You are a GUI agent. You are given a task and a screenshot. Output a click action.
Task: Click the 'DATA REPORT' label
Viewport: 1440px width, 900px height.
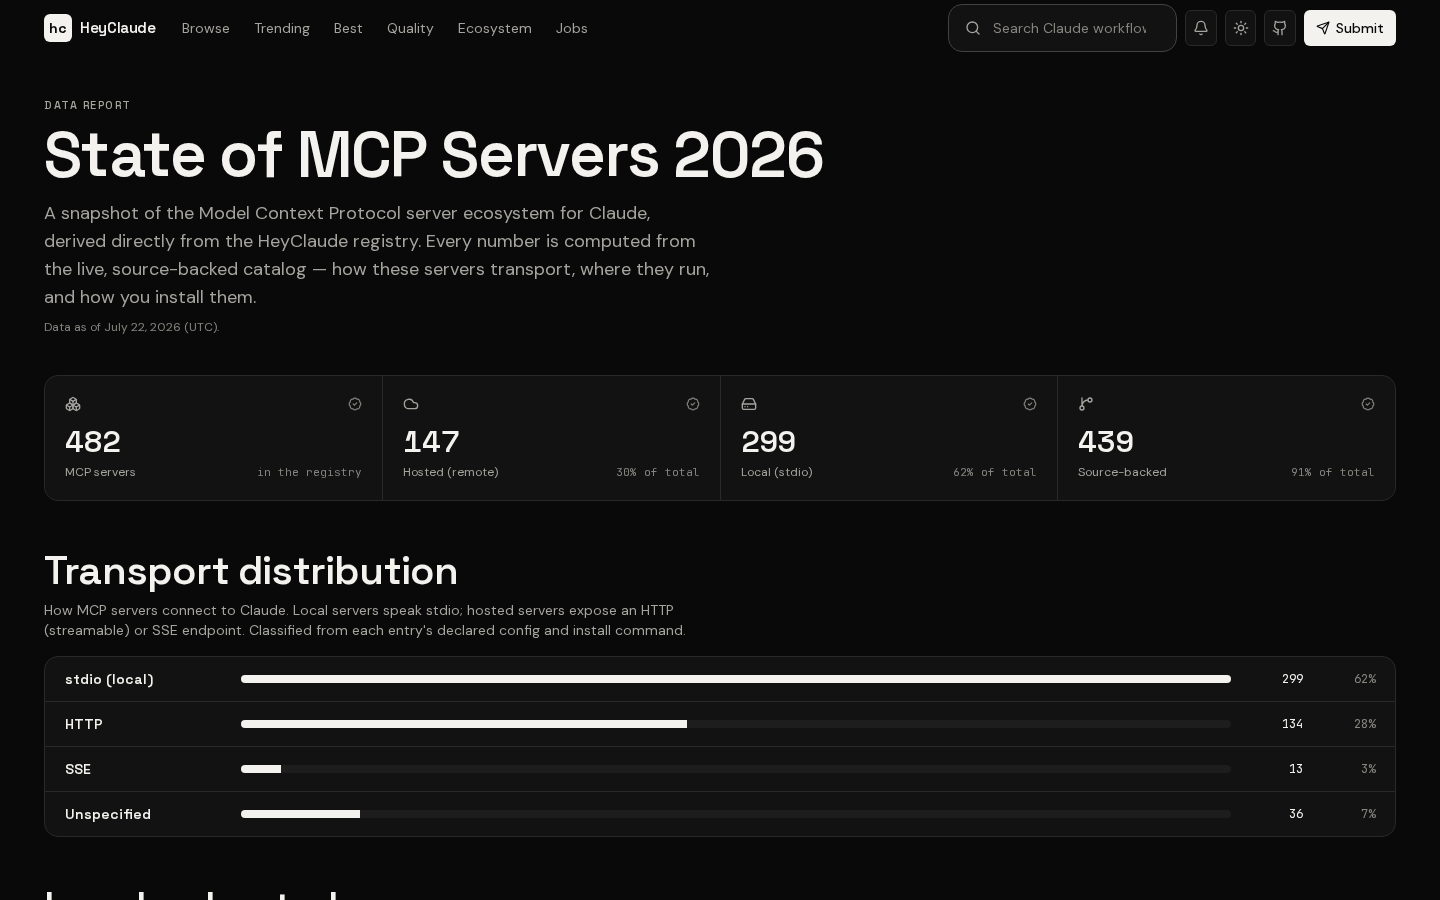tap(88, 105)
